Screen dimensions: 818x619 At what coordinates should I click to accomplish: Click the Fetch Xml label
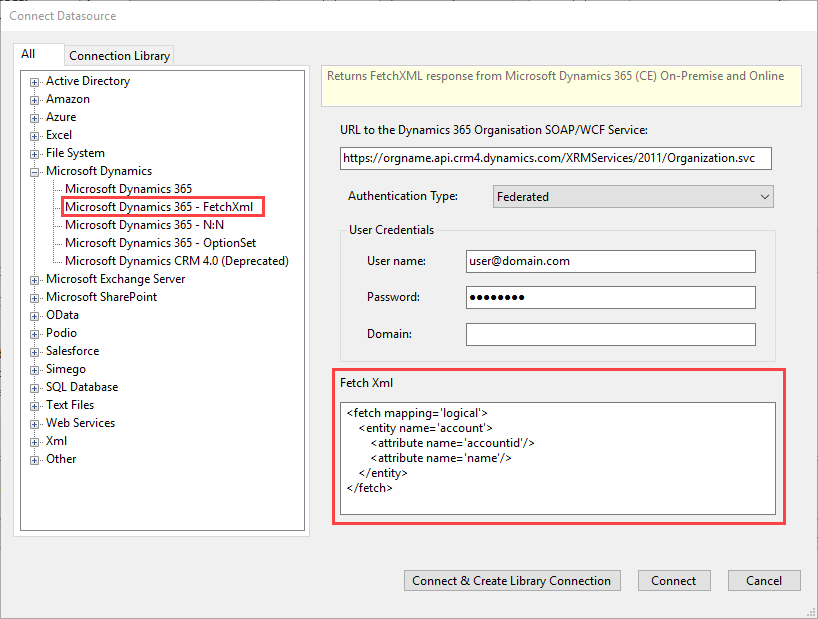click(x=366, y=383)
